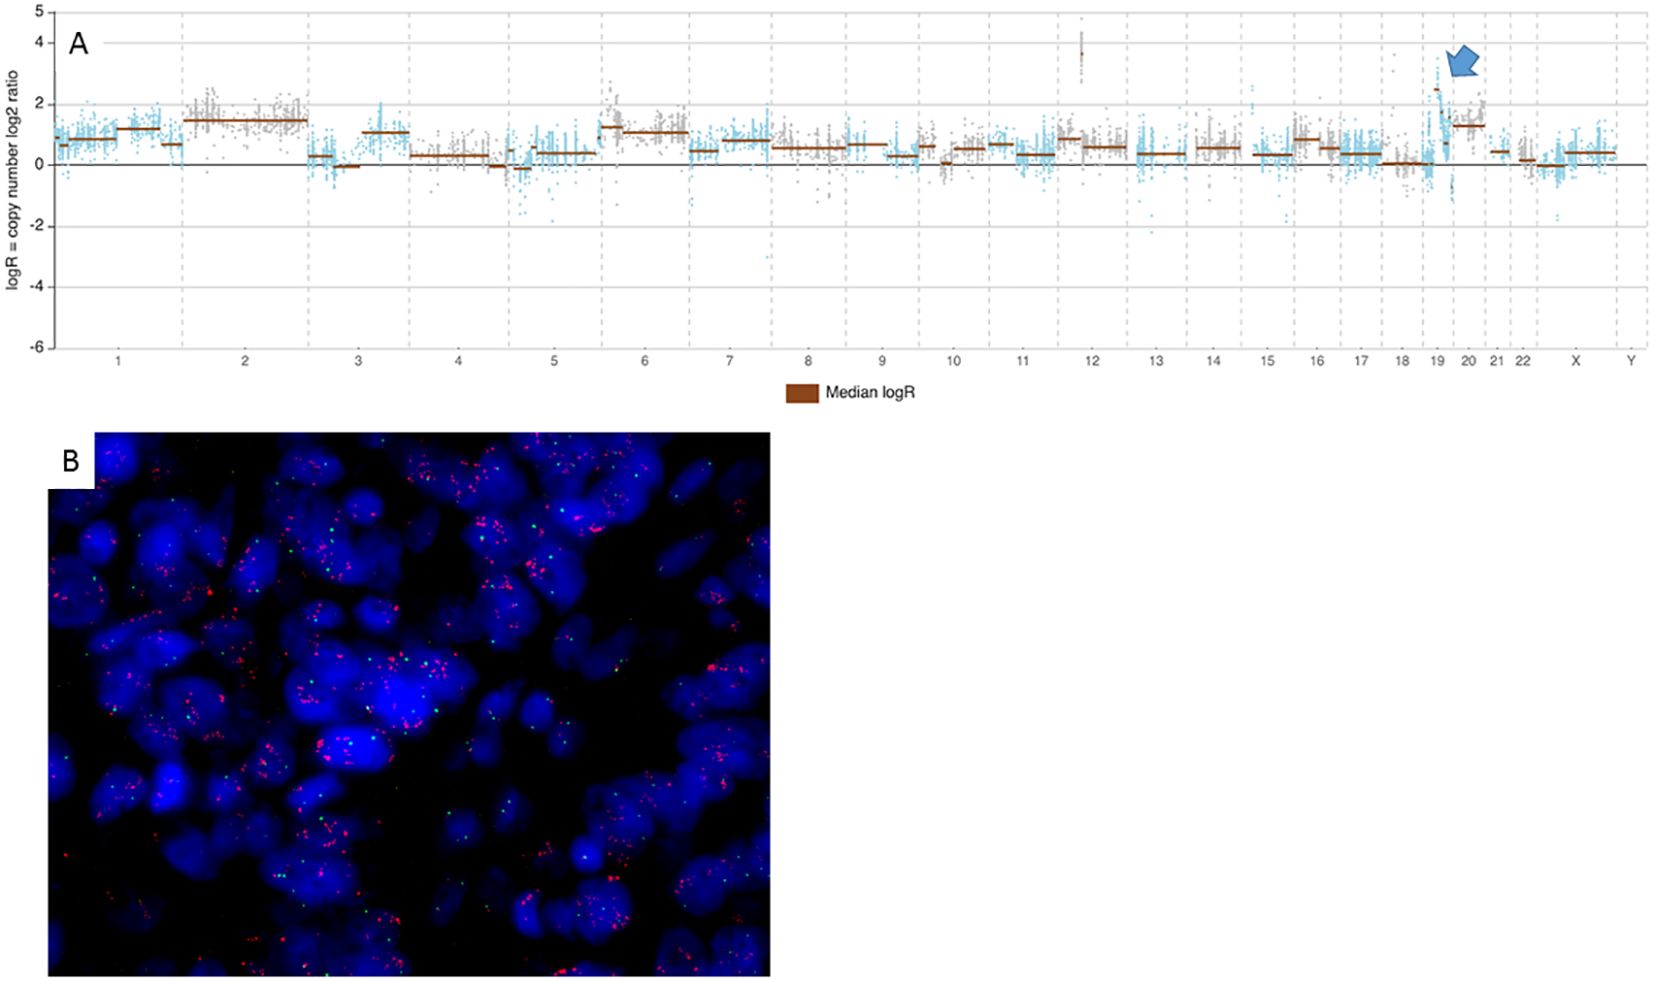1654x981 pixels.
Task: Click chromosome 7 label on x-axis
Action: pyautogui.click(x=730, y=361)
